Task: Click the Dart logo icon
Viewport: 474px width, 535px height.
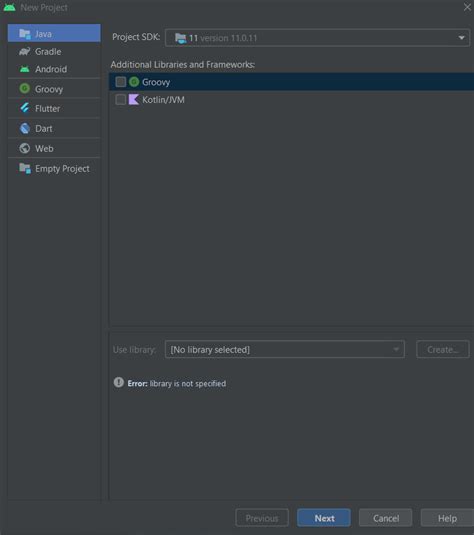Action: pos(25,128)
